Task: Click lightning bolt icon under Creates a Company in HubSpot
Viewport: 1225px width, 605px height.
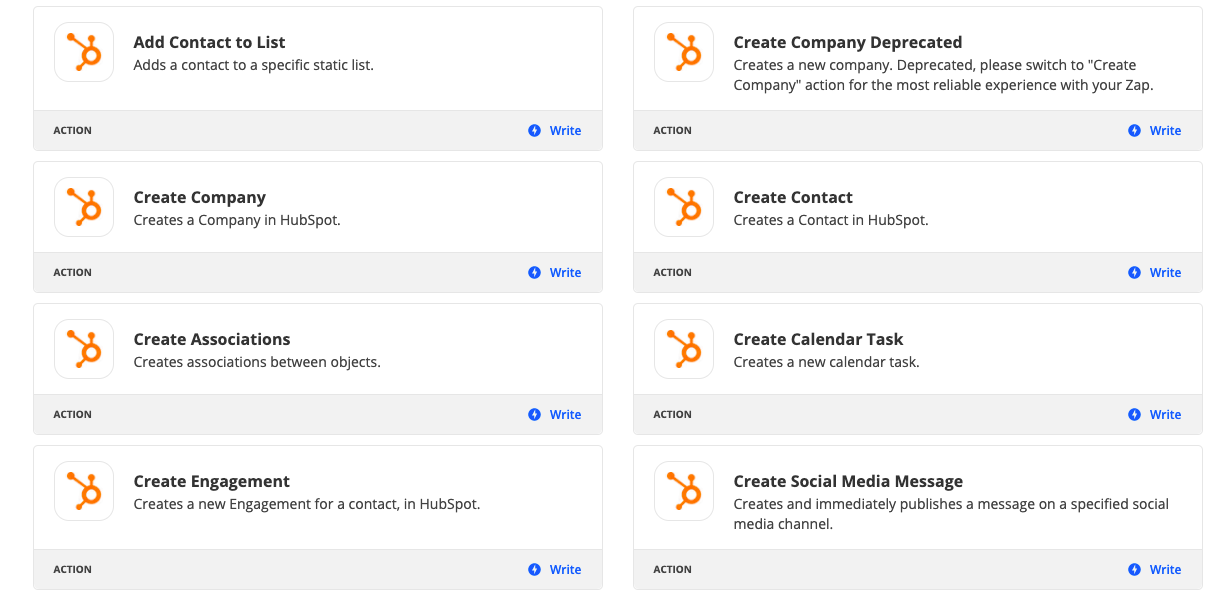Action: pyautogui.click(x=534, y=273)
